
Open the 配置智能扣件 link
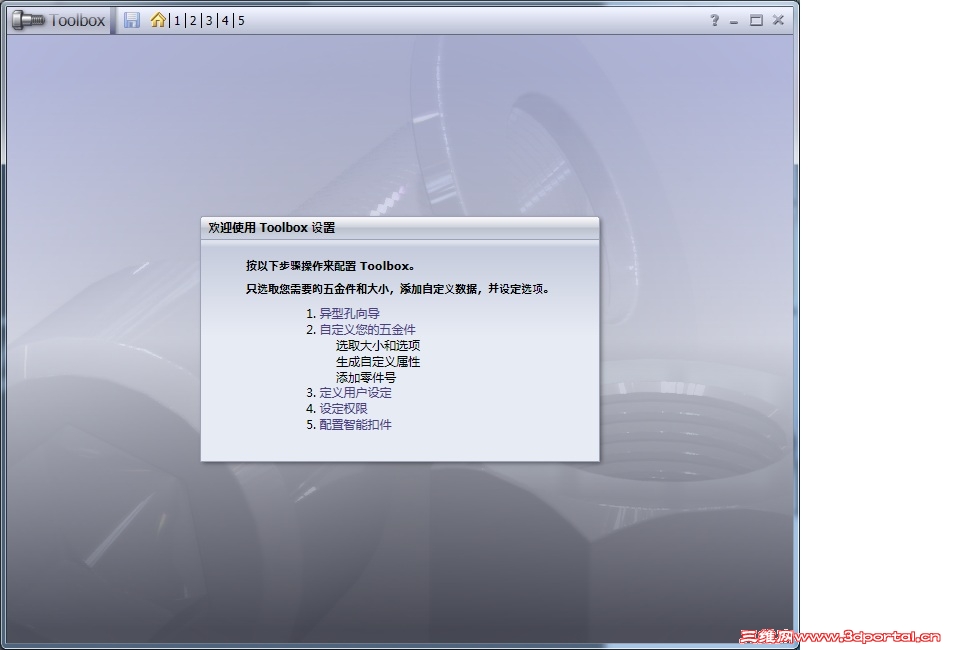[x=355, y=425]
